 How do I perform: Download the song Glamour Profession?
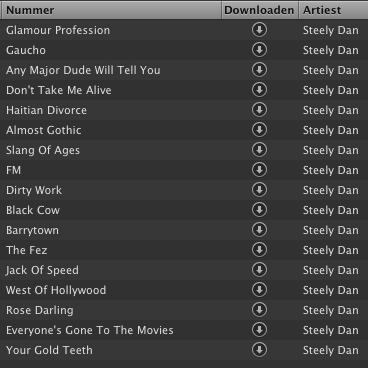point(259,30)
